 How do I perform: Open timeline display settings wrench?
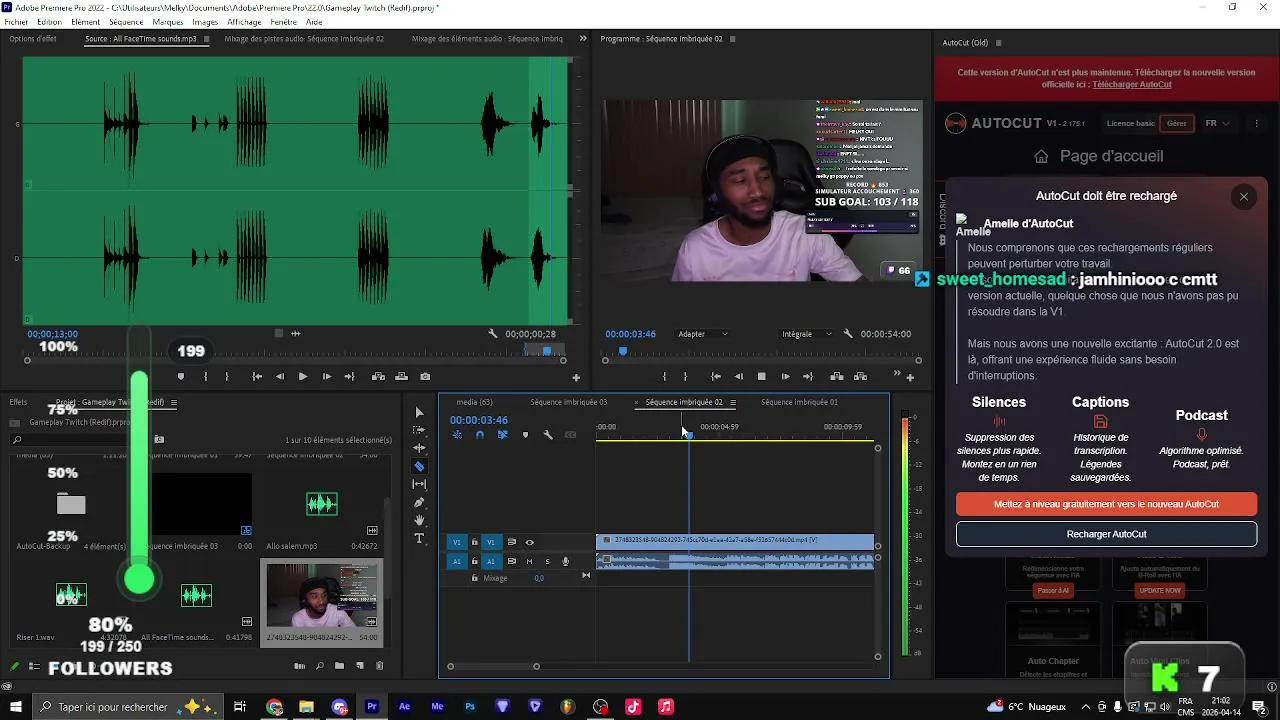pos(548,435)
